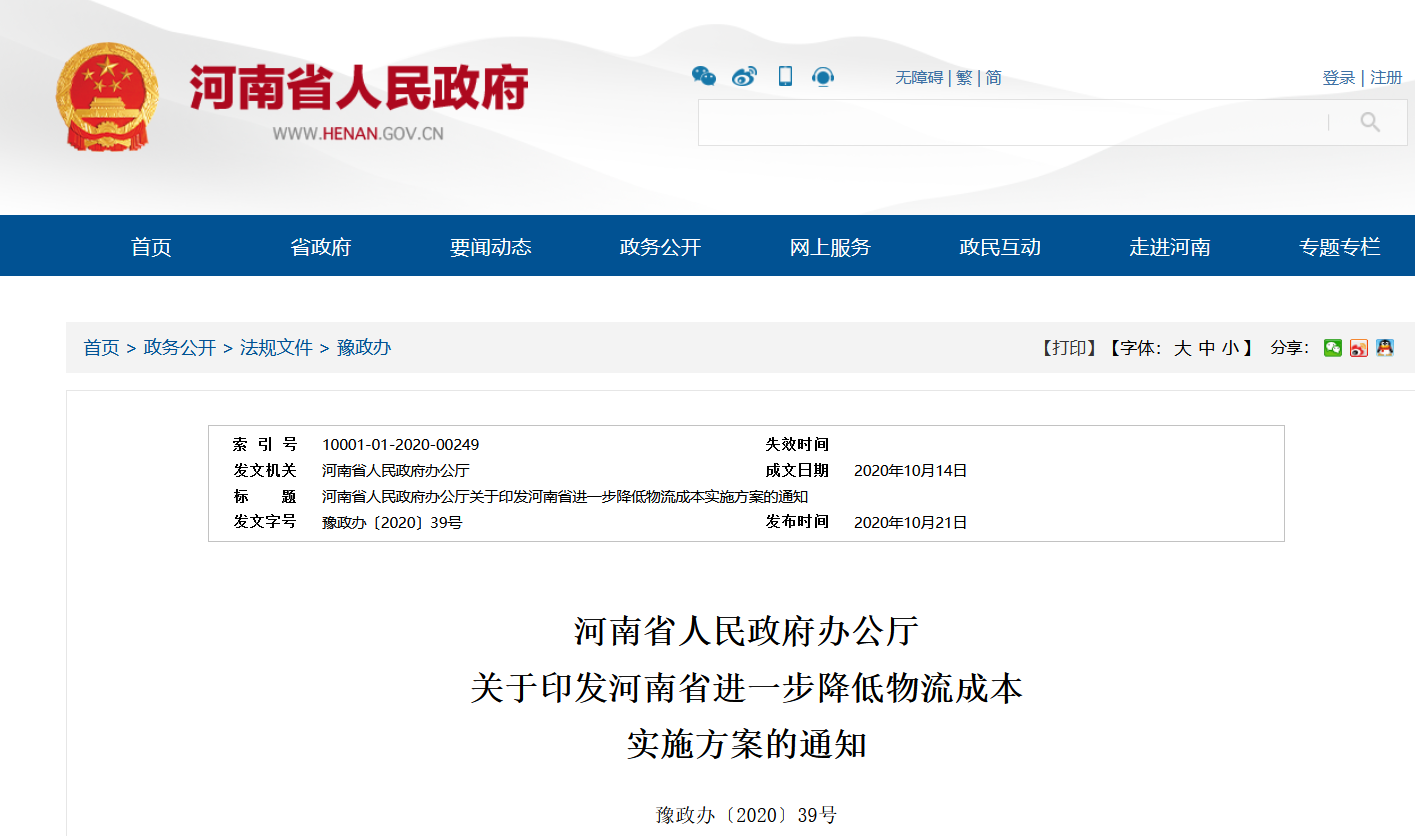Image resolution: width=1415 pixels, height=836 pixels.
Task: Click inside the search input field
Action: (x=1000, y=122)
